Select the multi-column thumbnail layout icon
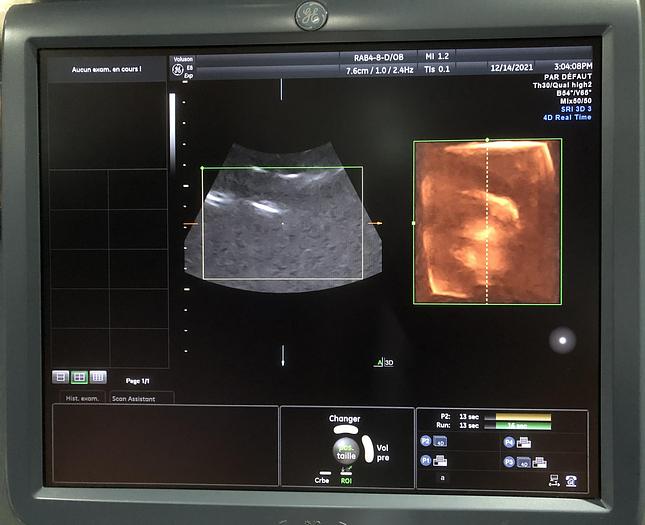This screenshot has height=525, width=645. pyautogui.click(x=98, y=377)
